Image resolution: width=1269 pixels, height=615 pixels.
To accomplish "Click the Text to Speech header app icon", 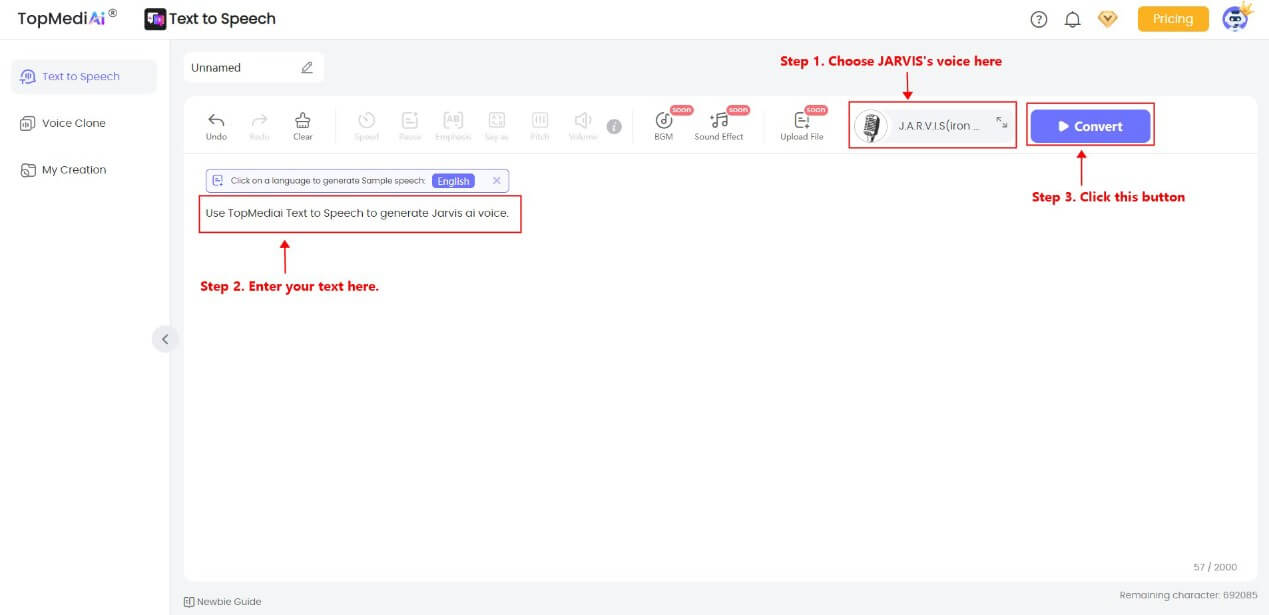I will [155, 19].
